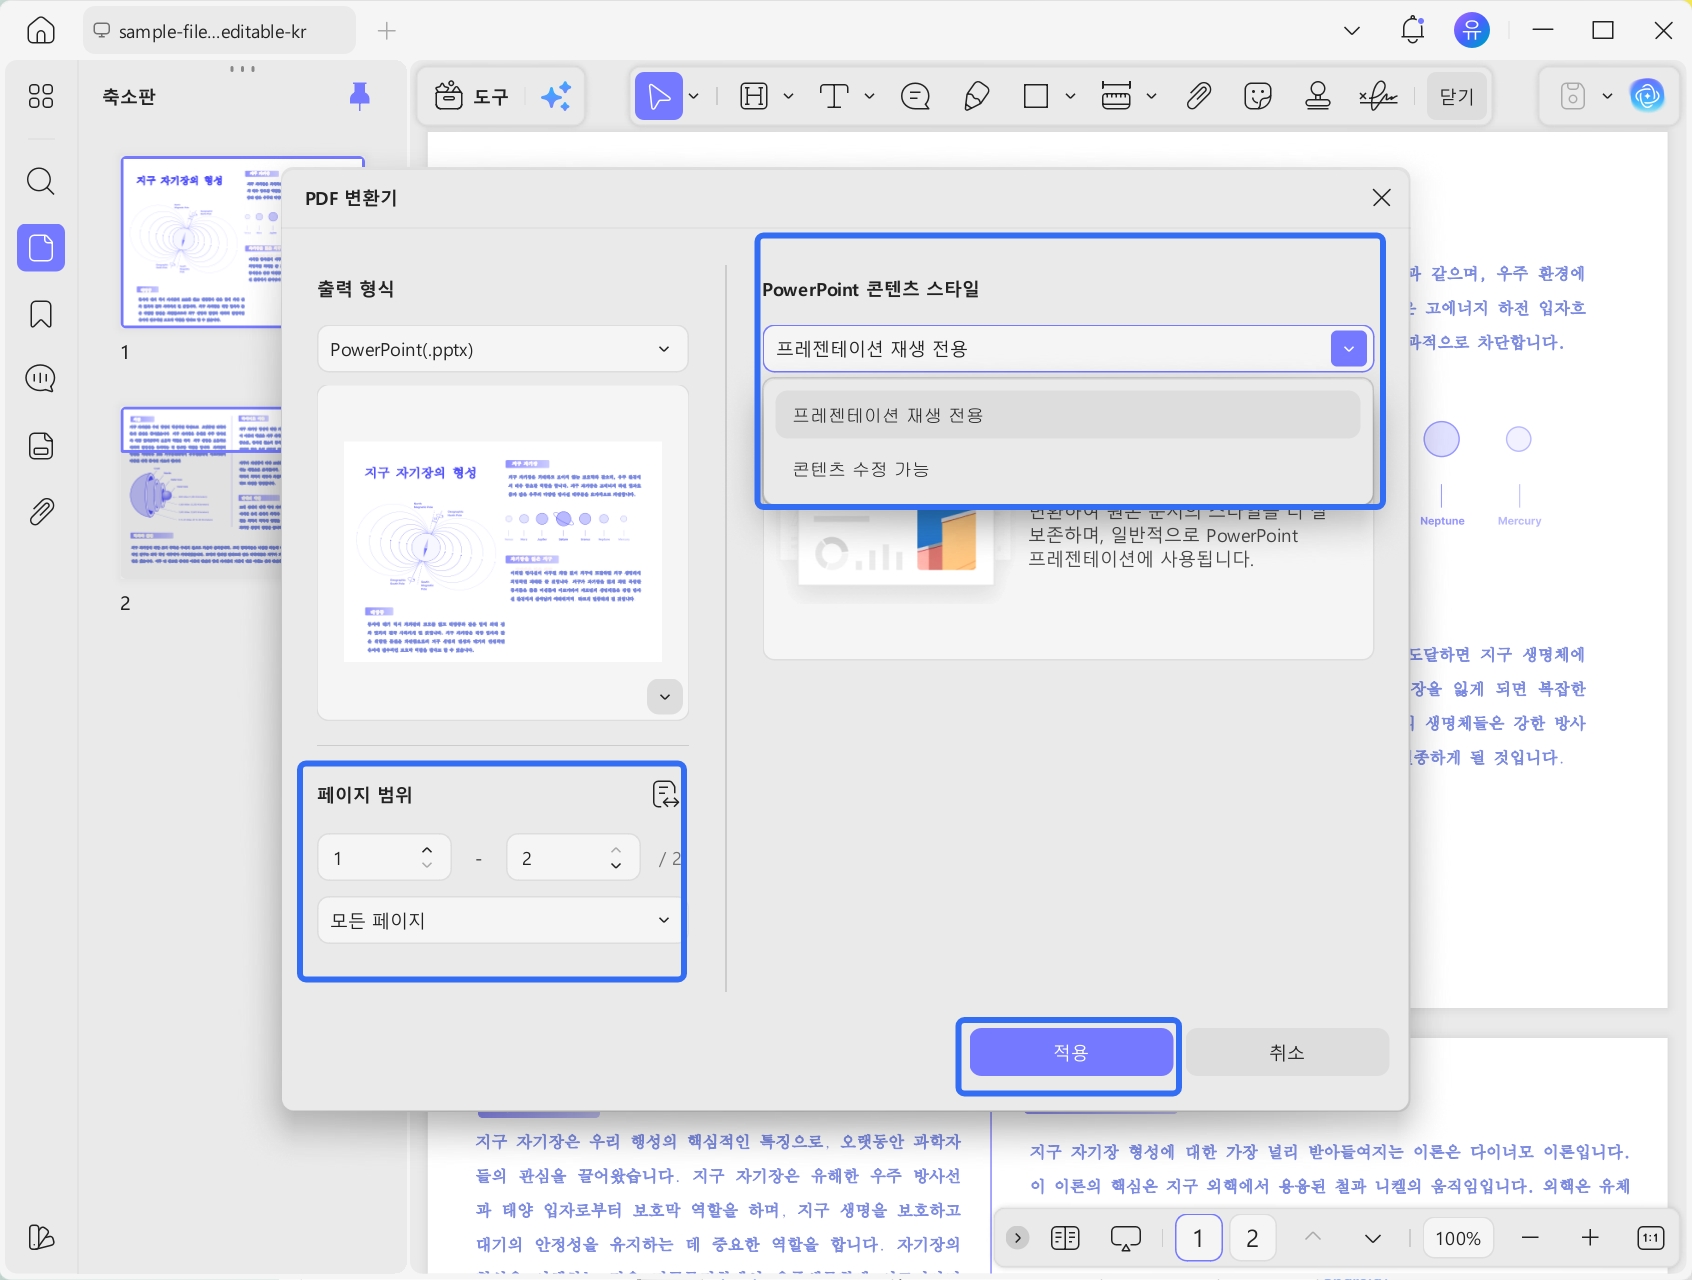Open the bookmarks sidebar panel

click(41, 314)
